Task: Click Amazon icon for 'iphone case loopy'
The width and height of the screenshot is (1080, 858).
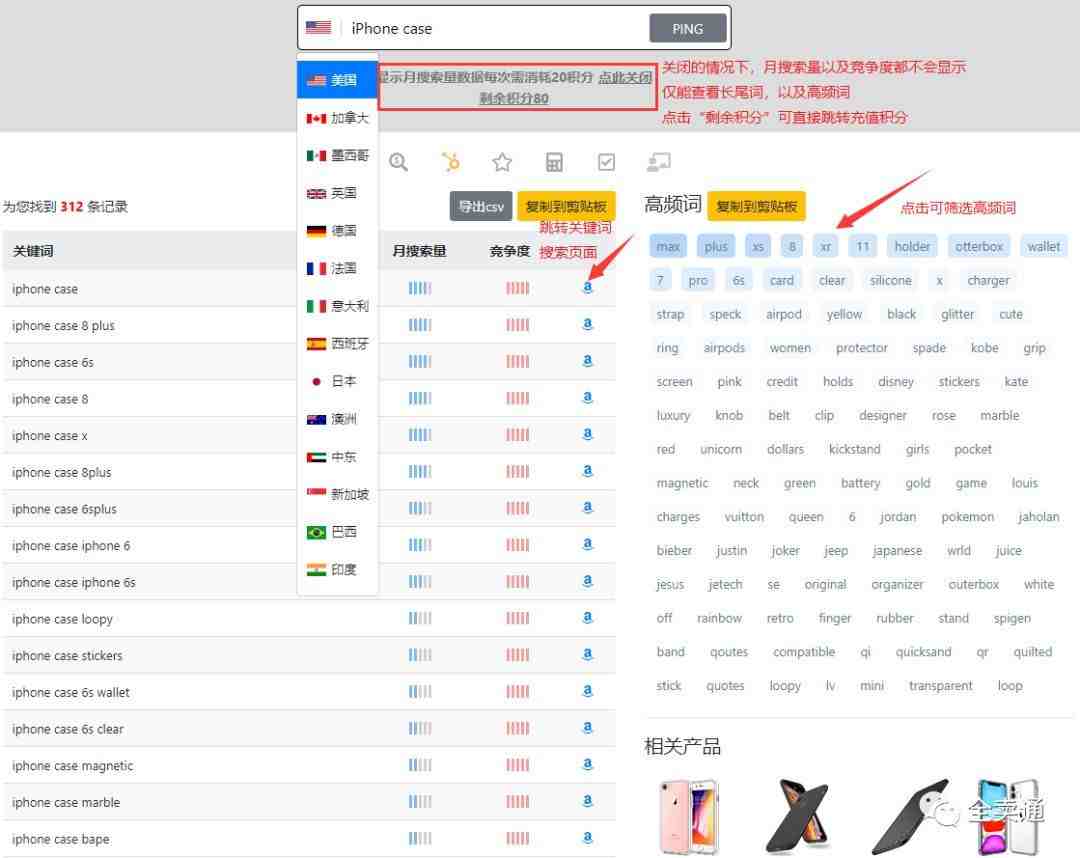Action: (588, 618)
